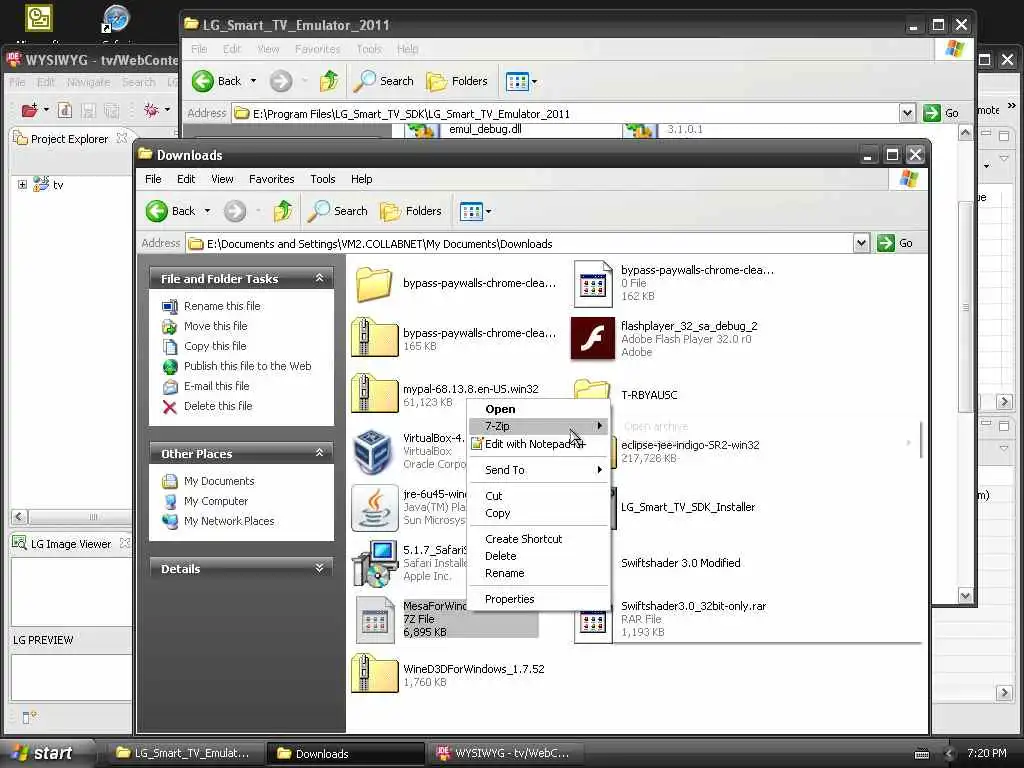Image resolution: width=1024 pixels, height=768 pixels.
Task: Click Folders in LG_Smart_TV_Emulator_2011 window
Action: [457, 81]
